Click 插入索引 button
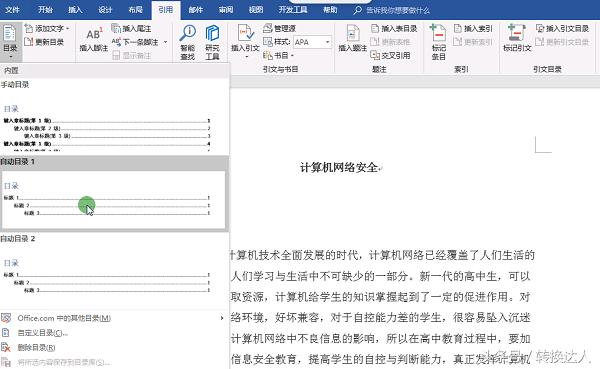Screen dimensions: 600x369 coord(473,28)
